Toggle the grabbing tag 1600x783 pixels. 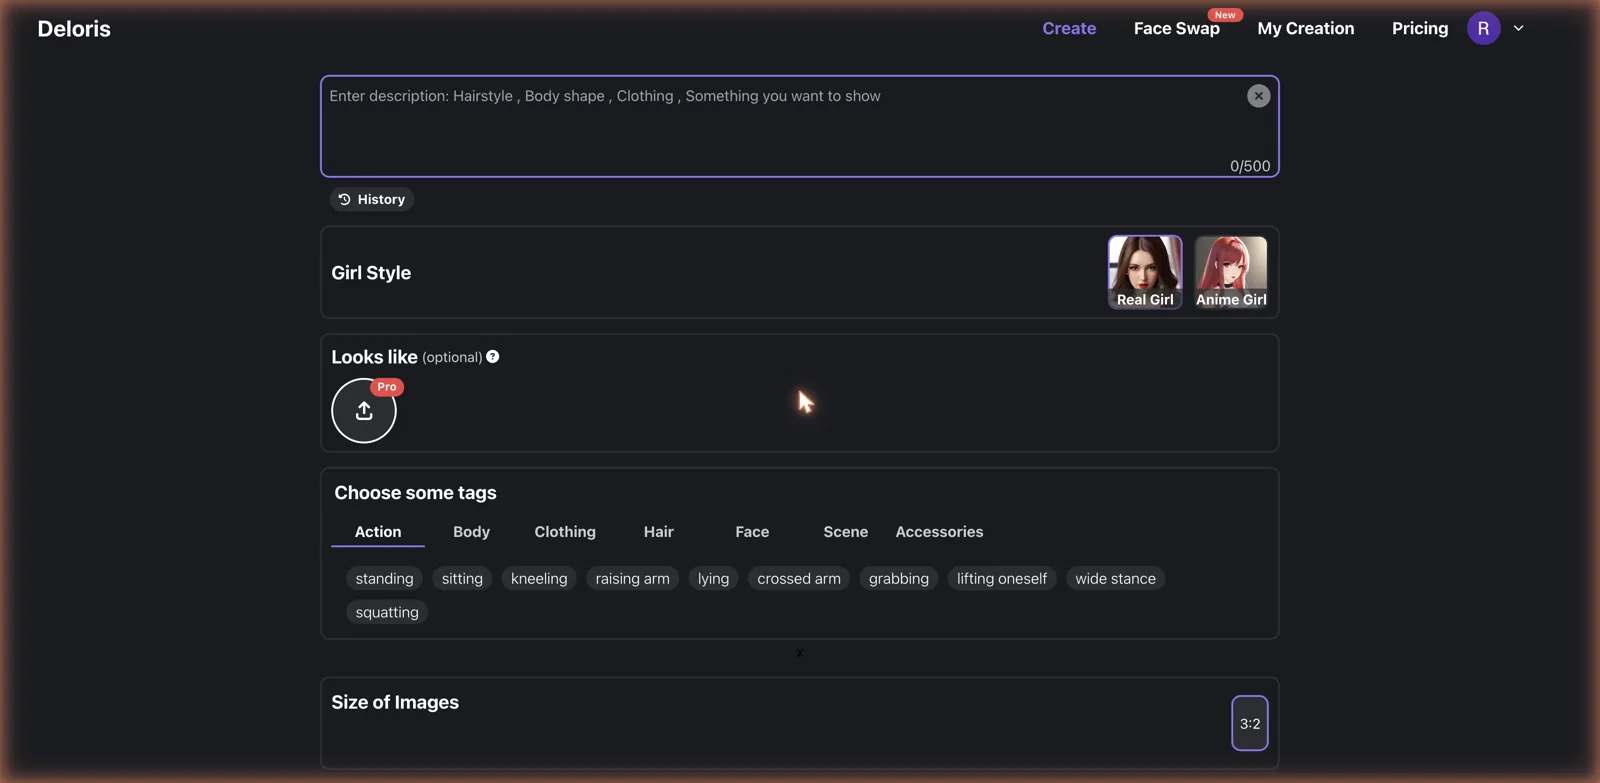(898, 579)
